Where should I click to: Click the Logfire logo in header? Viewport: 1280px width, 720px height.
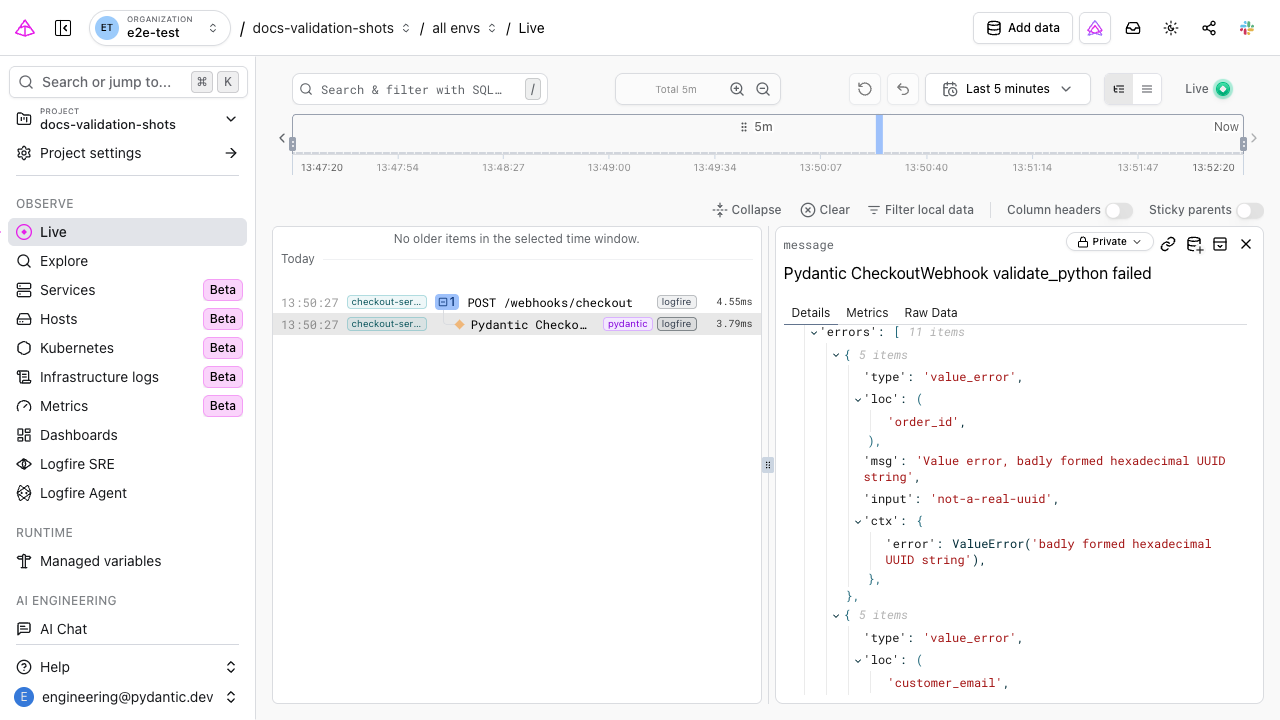pyautogui.click(x=26, y=28)
